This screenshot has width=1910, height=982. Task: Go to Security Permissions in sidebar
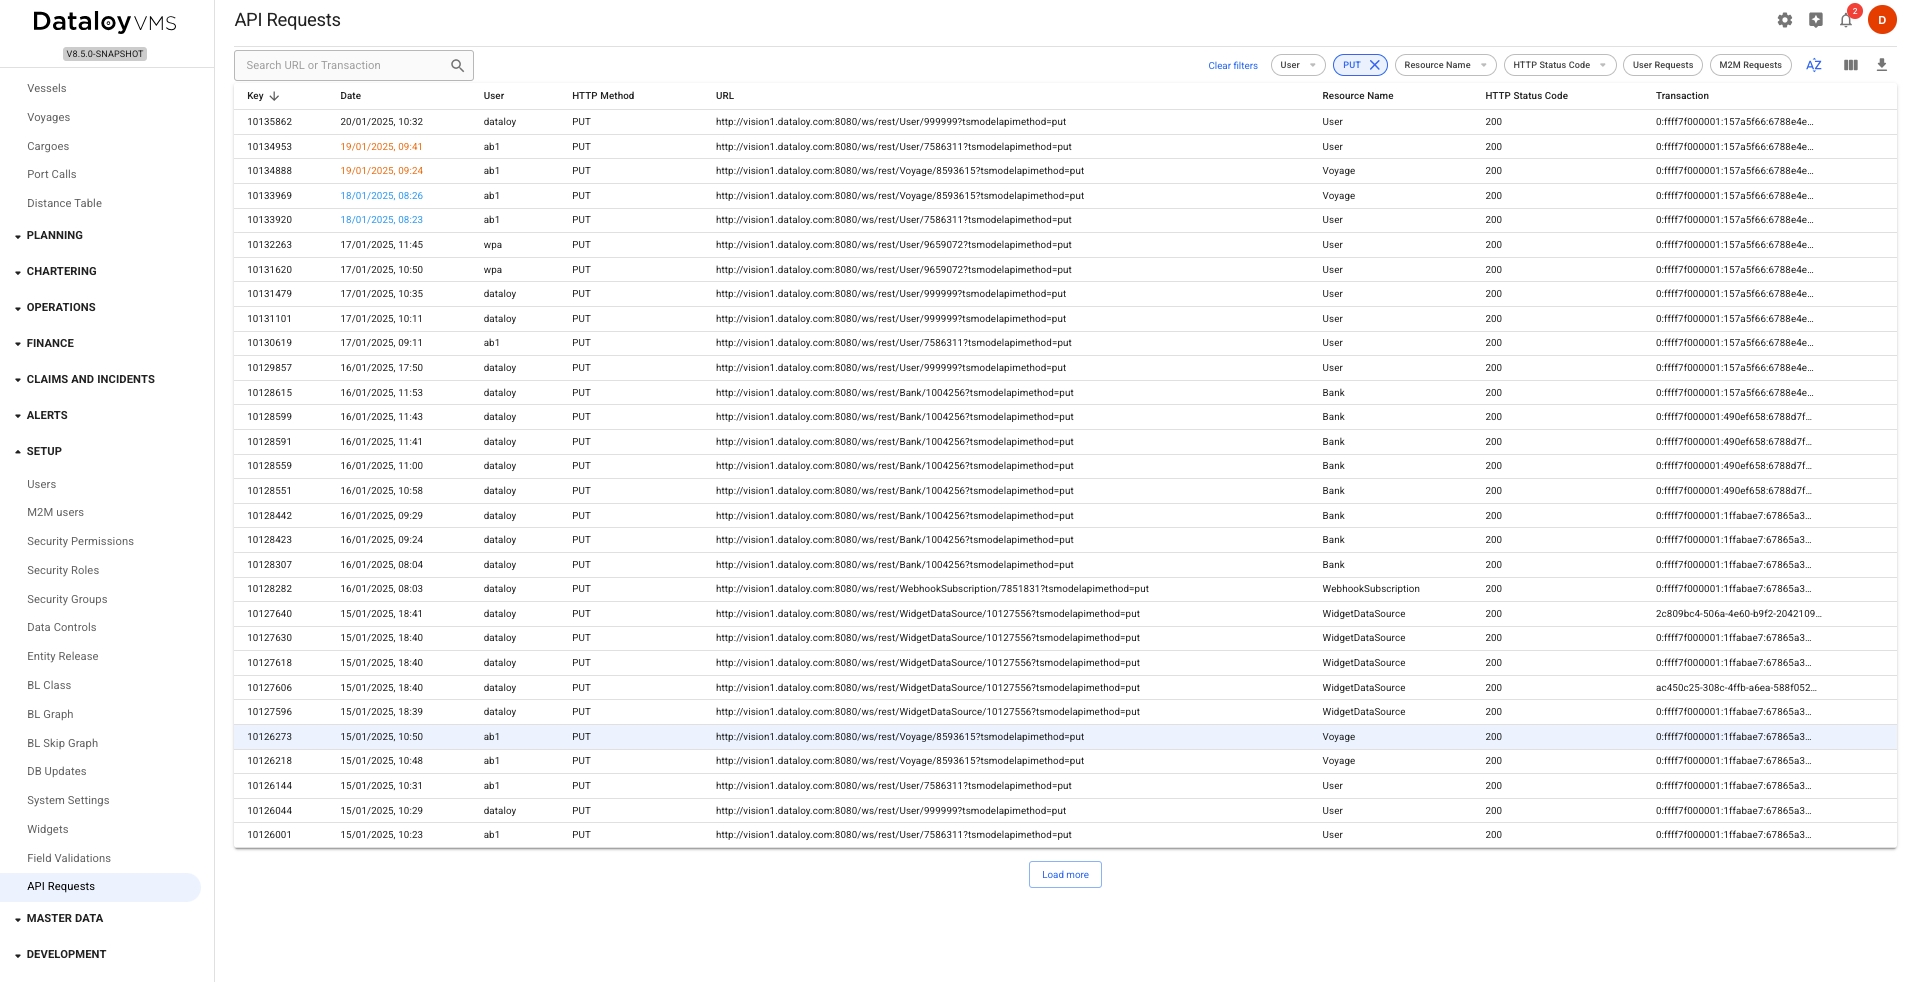[x=80, y=541]
